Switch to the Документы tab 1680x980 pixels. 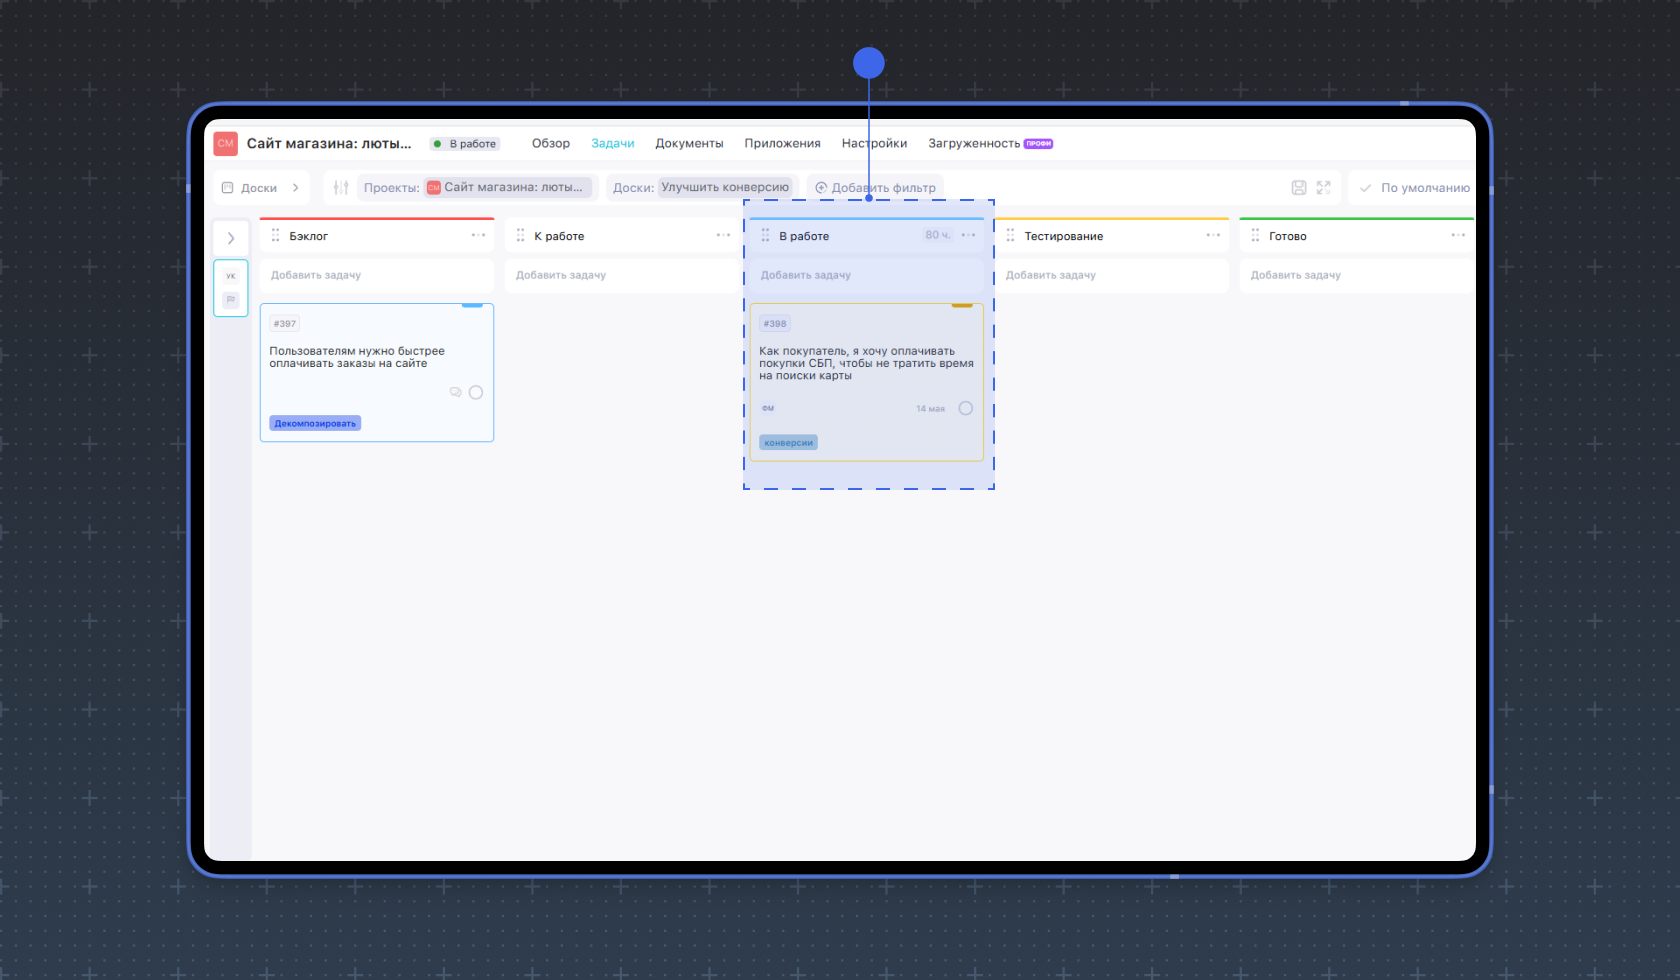[689, 144]
